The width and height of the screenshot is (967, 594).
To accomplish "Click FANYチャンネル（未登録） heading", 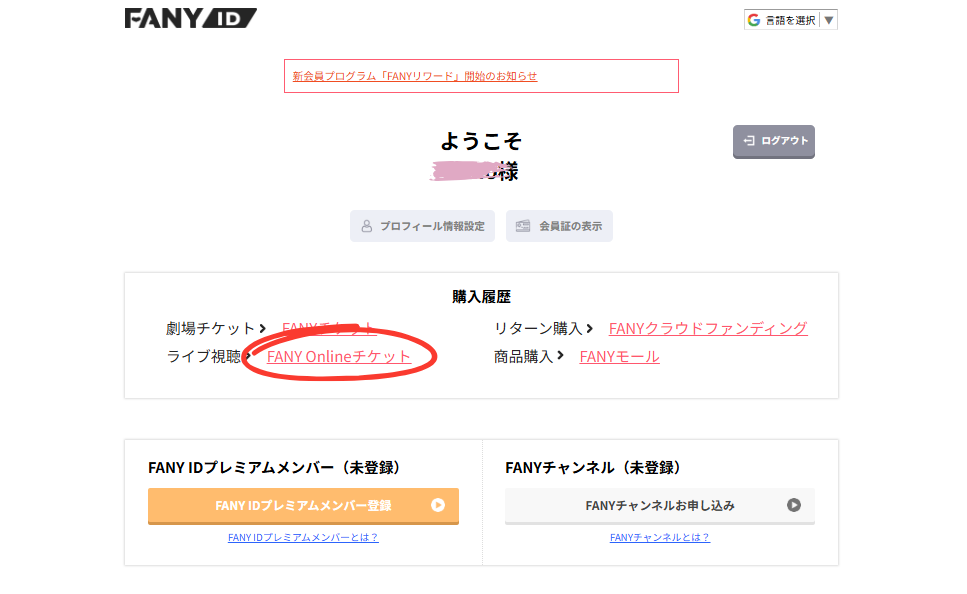I will click(x=593, y=468).
